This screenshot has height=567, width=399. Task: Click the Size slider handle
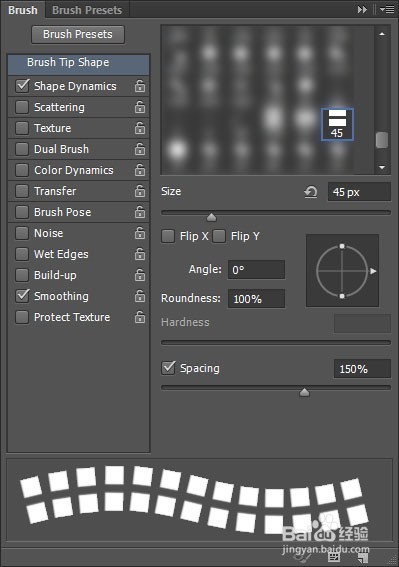pos(211,217)
